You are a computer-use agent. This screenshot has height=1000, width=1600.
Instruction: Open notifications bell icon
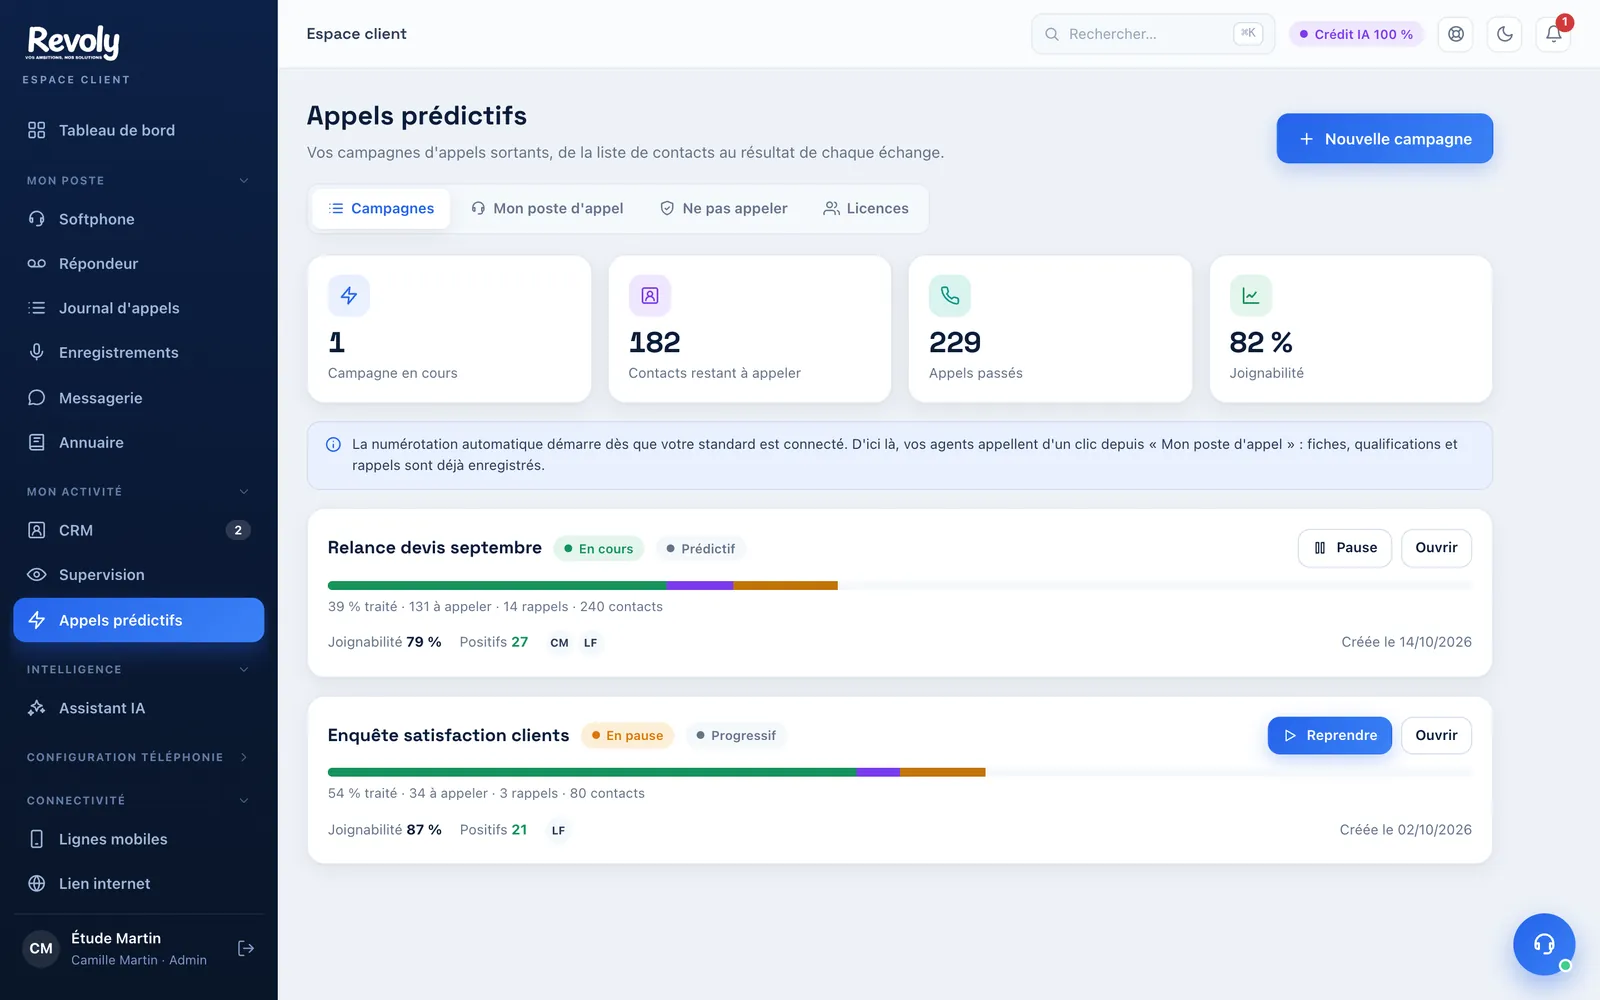(1553, 34)
